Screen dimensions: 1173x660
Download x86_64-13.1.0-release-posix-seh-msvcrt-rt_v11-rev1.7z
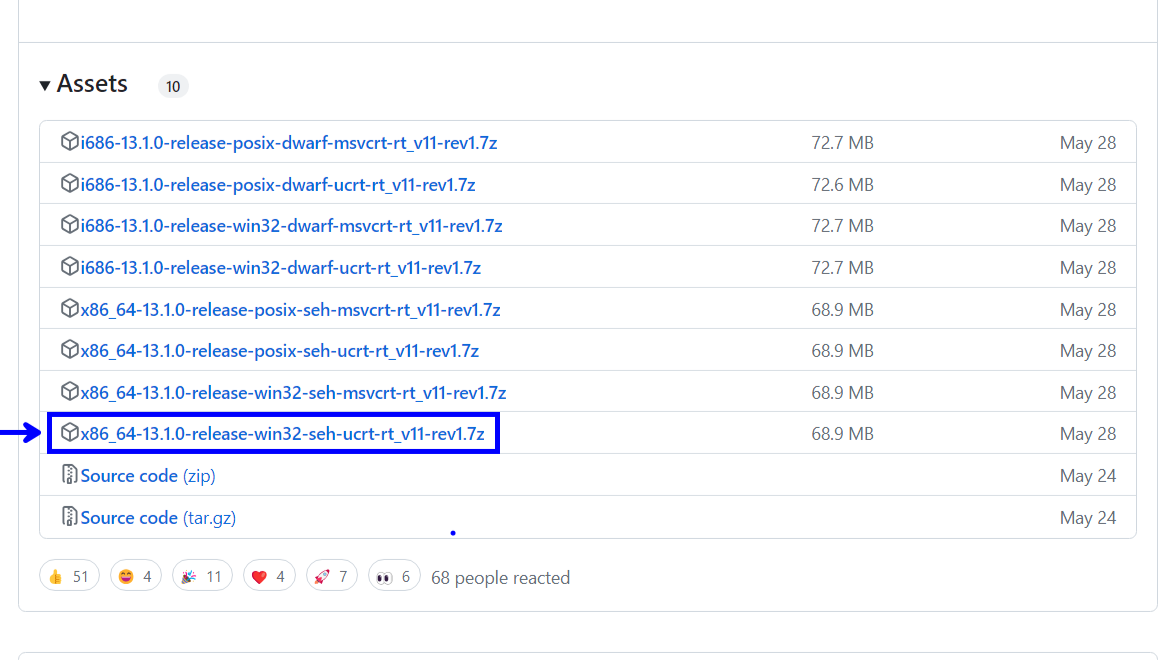click(x=290, y=310)
